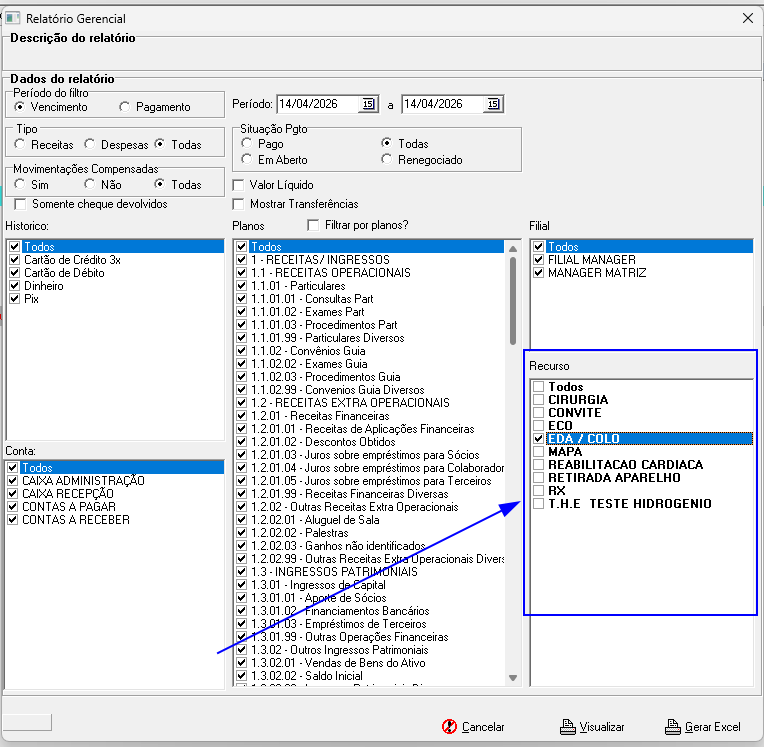Tick Mostrar Transferências option
This screenshot has height=747, width=764.
point(238,204)
